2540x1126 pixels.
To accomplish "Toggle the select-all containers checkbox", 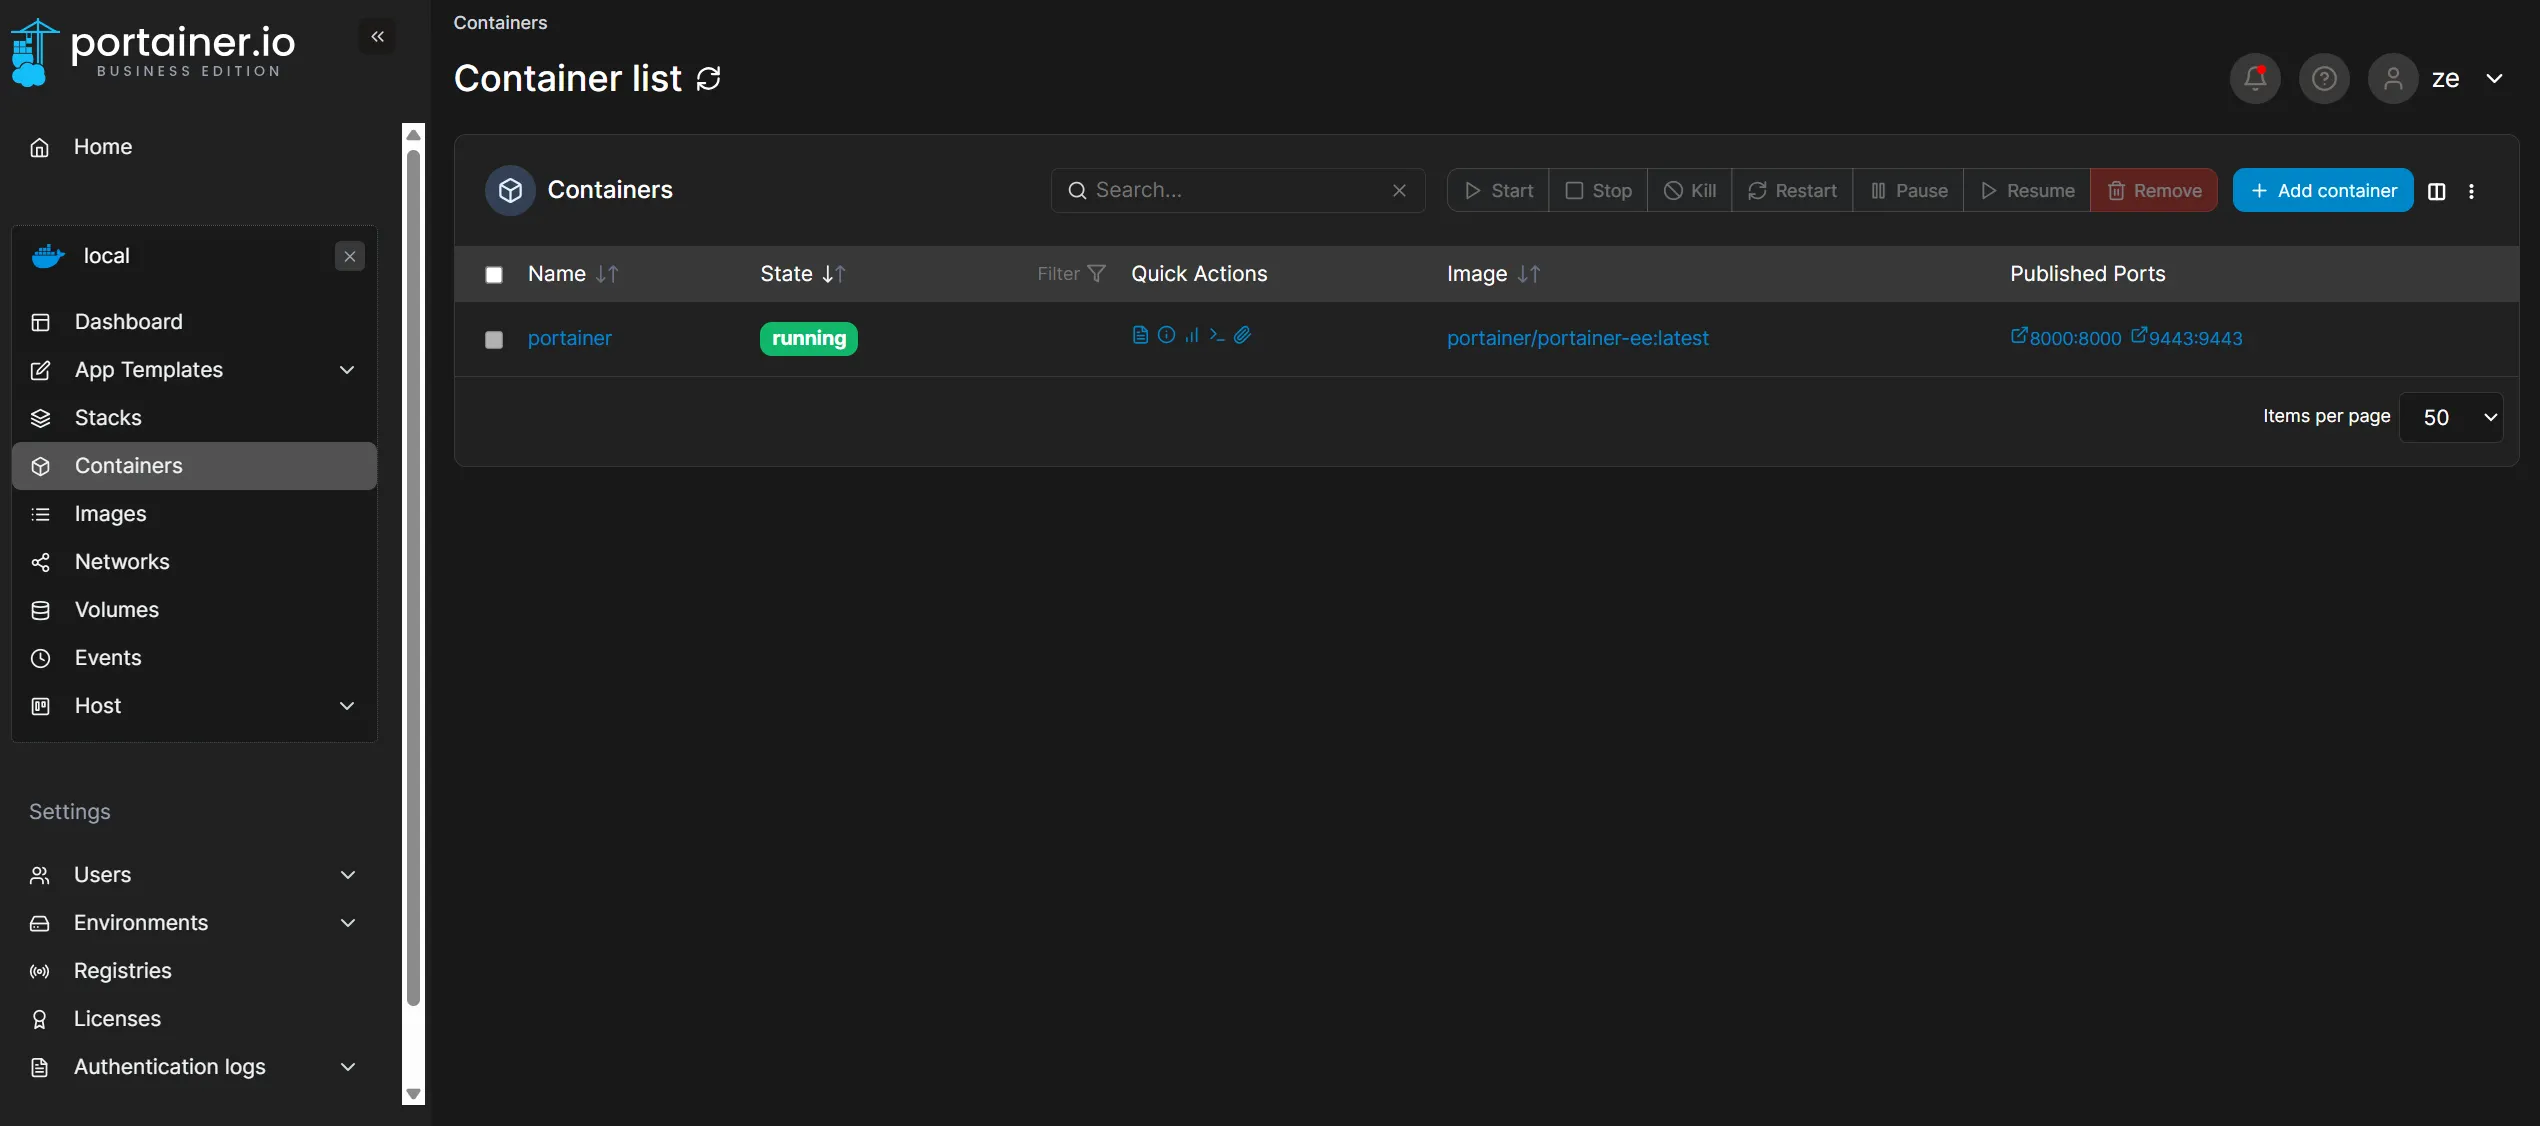I will (x=494, y=275).
